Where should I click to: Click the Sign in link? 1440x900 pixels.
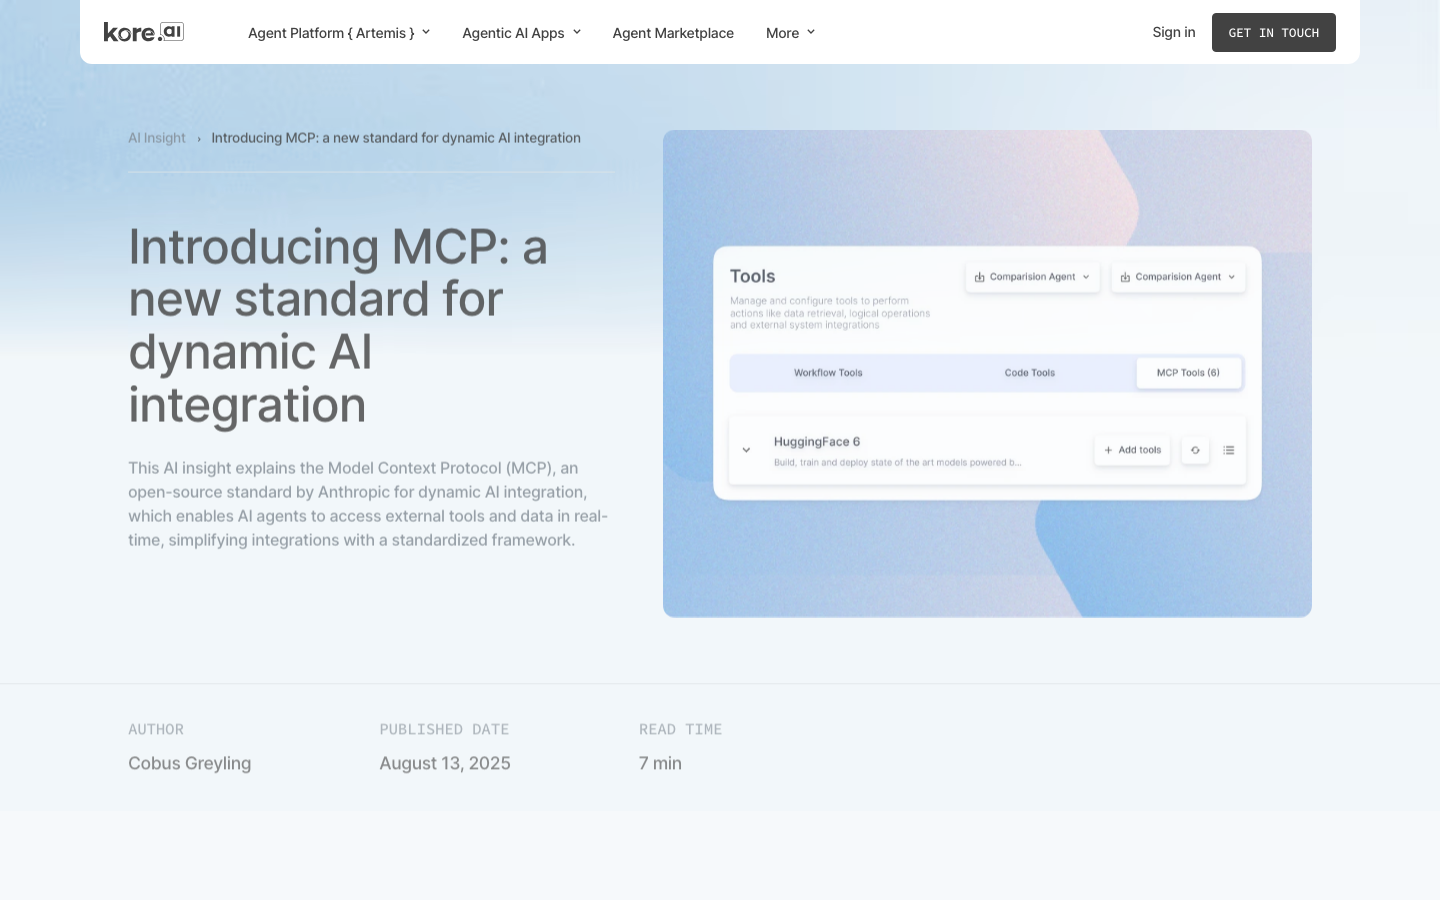1174,32
